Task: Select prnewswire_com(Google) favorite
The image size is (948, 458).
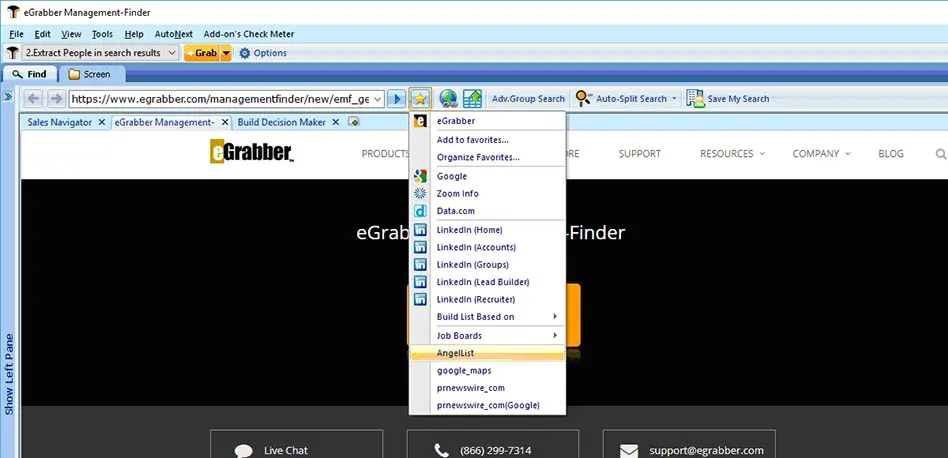Action: click(487, 405)
